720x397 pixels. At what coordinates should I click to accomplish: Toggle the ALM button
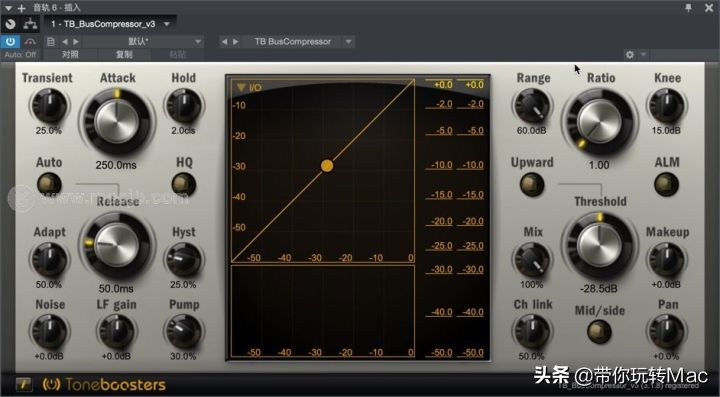pyautogui.click(x=666, y=184)
